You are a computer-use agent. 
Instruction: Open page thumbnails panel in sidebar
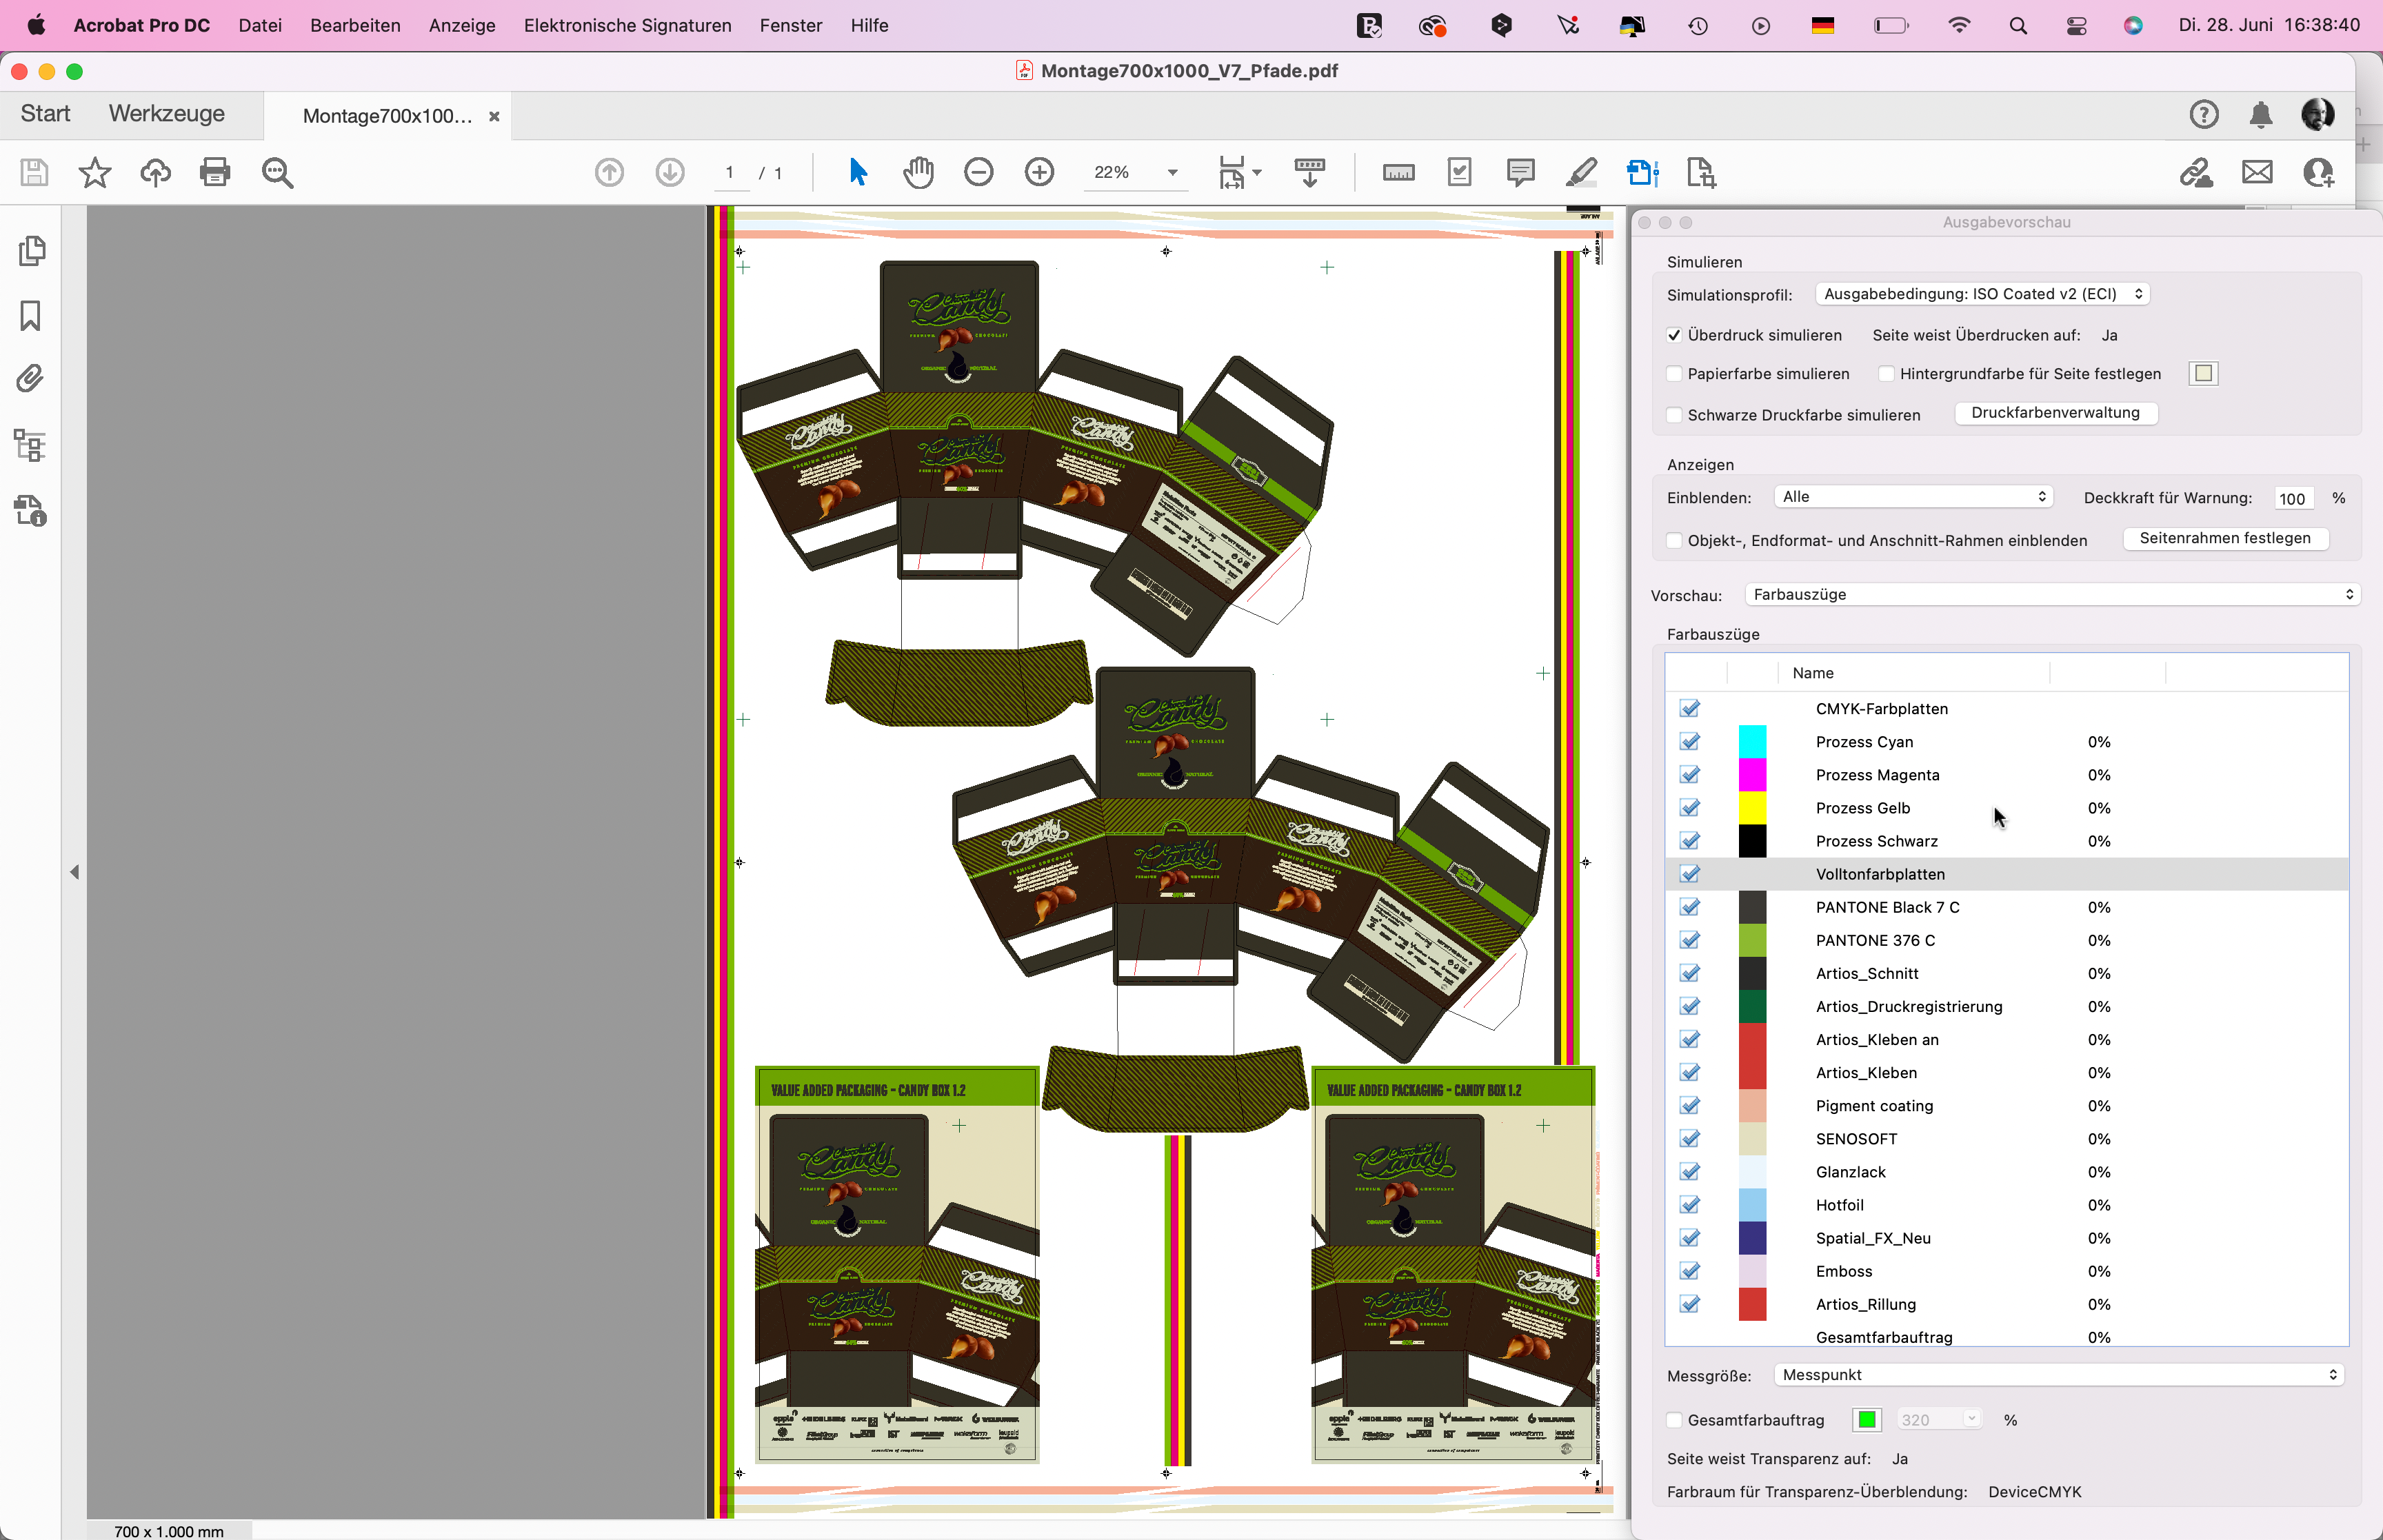(31, 251)
